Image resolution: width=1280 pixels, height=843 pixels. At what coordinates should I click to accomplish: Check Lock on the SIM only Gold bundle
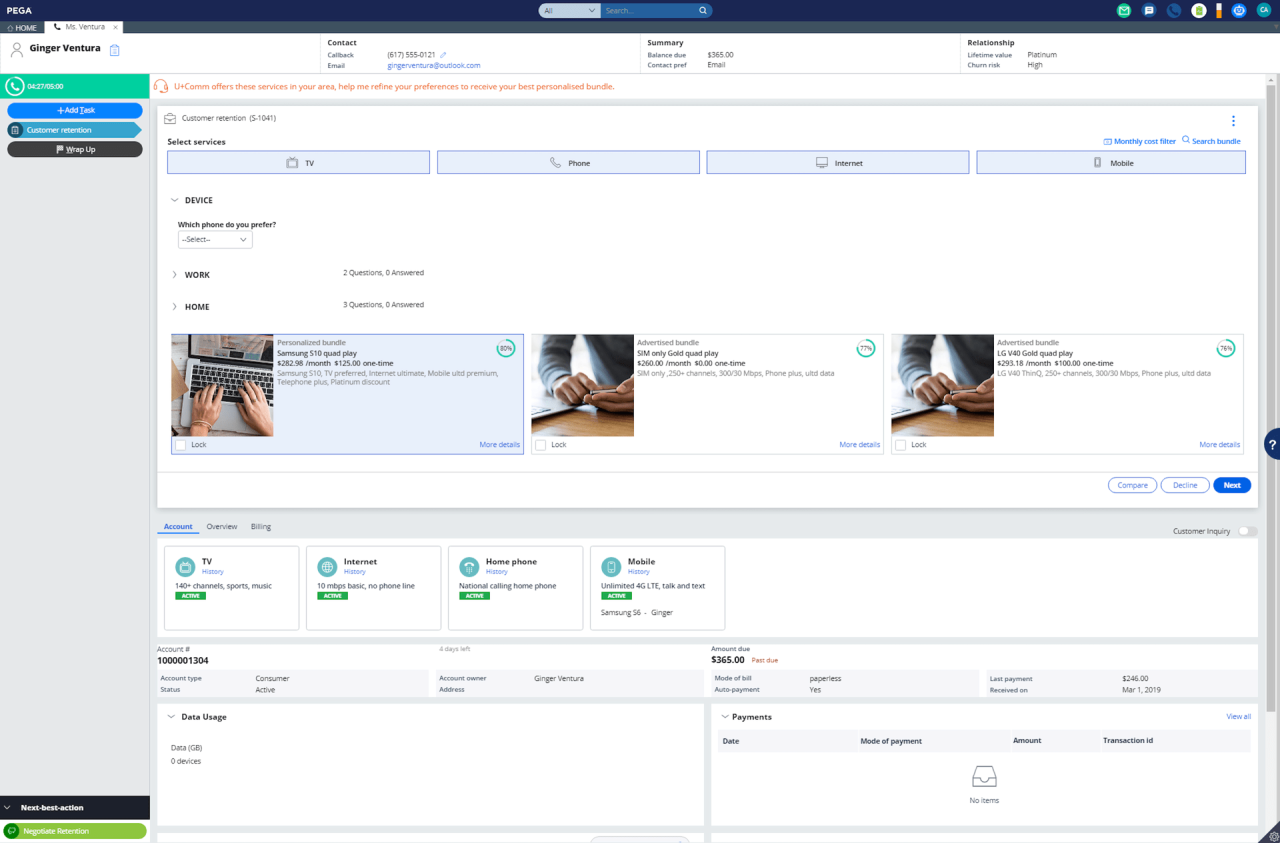[x=539, y=445]
